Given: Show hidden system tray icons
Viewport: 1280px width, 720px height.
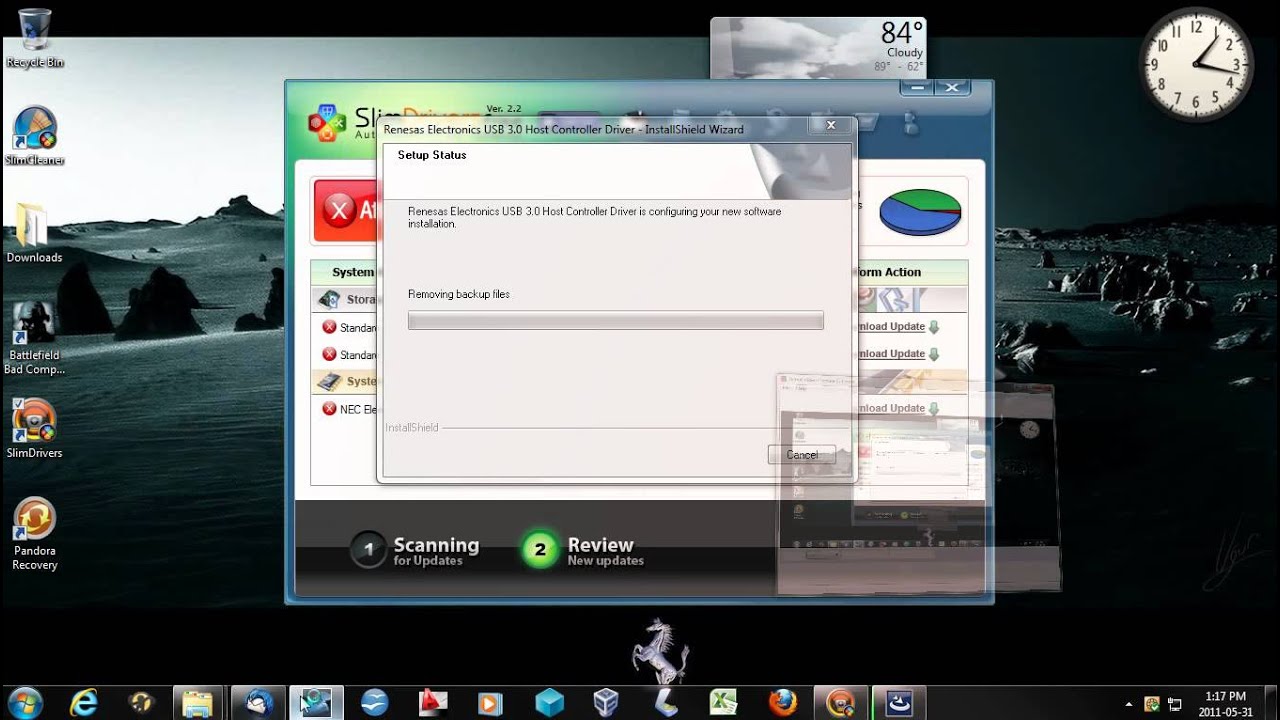Looking at the screenshot, I should (x=1129, y=704).
